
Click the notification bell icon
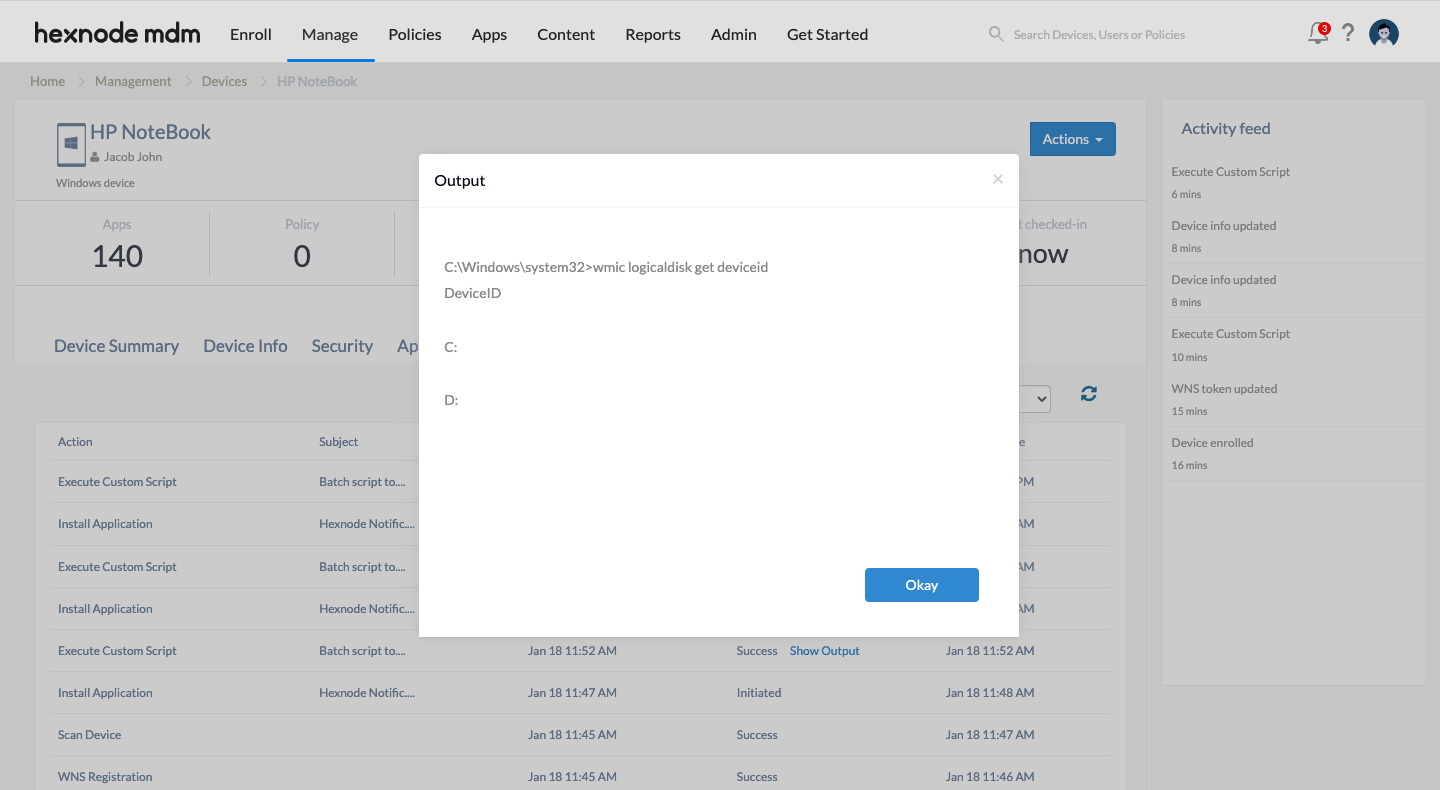[x=1319, y=33]
